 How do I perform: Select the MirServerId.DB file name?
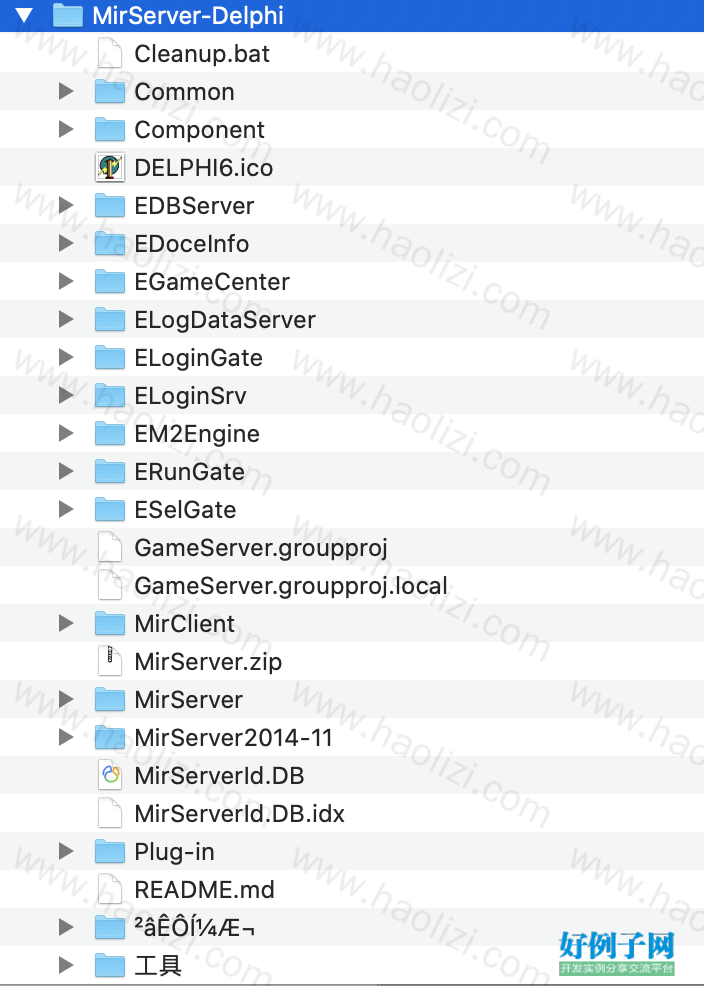pos(219,775)
